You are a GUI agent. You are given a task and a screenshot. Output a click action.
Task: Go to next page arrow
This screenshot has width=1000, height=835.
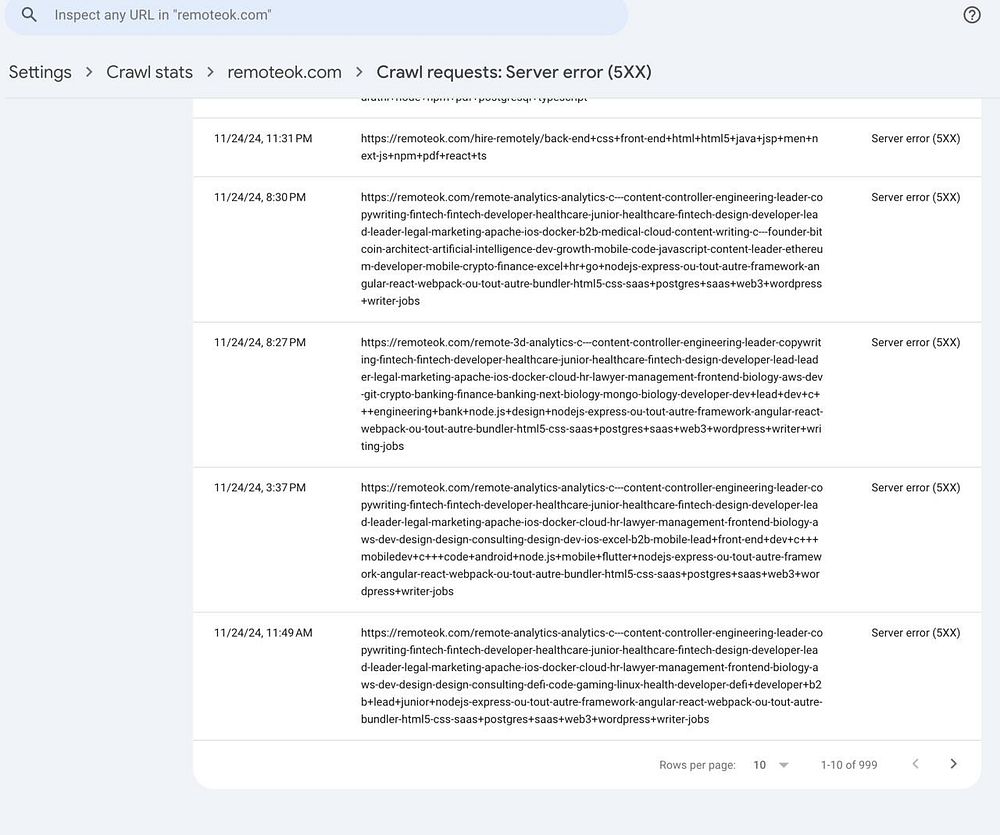pyautogui.click(x=953, y=764)
